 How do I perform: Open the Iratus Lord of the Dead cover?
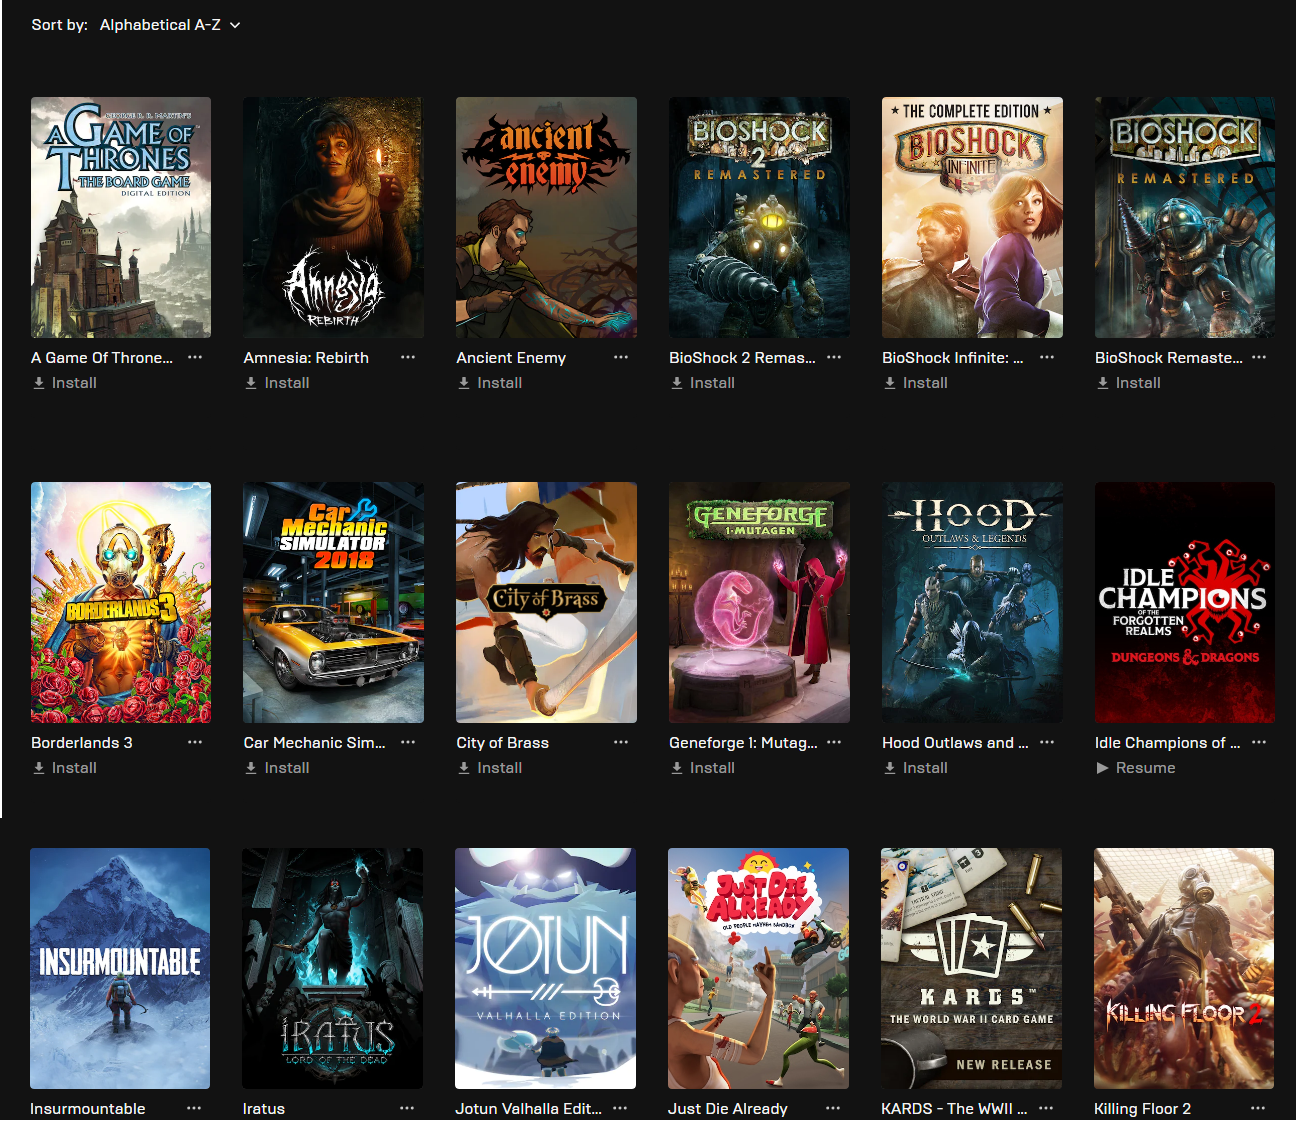point(332,968)
